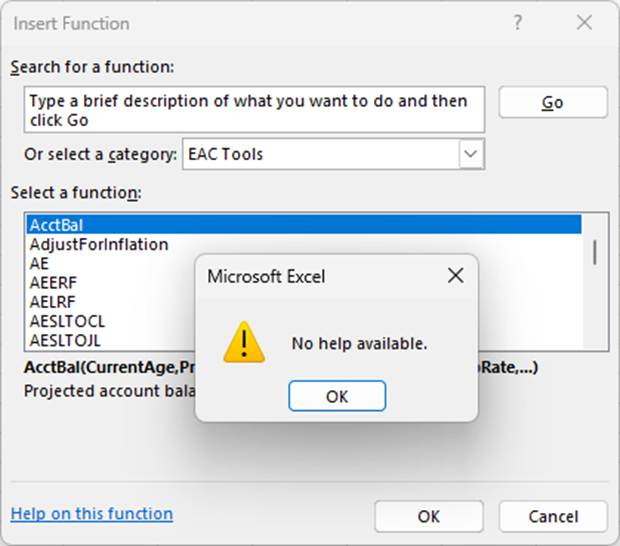This screenshot has width=620, height=546.
Task: Click Cancel in the Insert Function dialog
Action: (553, 516)
